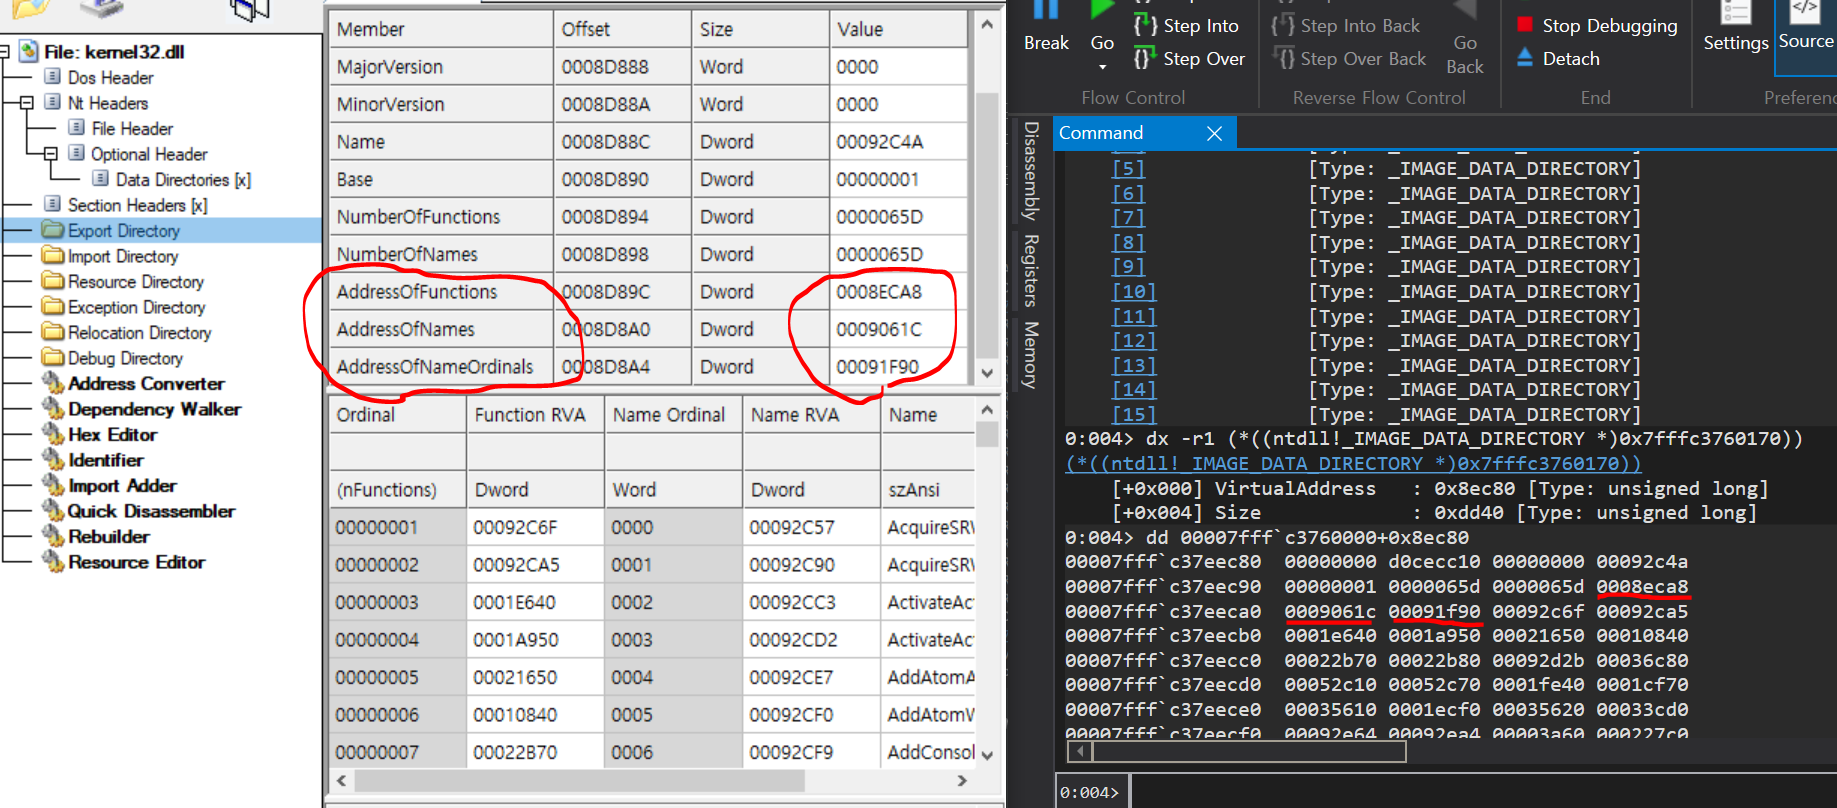Click the Step Over icon
This screenshot has width=1837, height=808.
(1145, 58)
